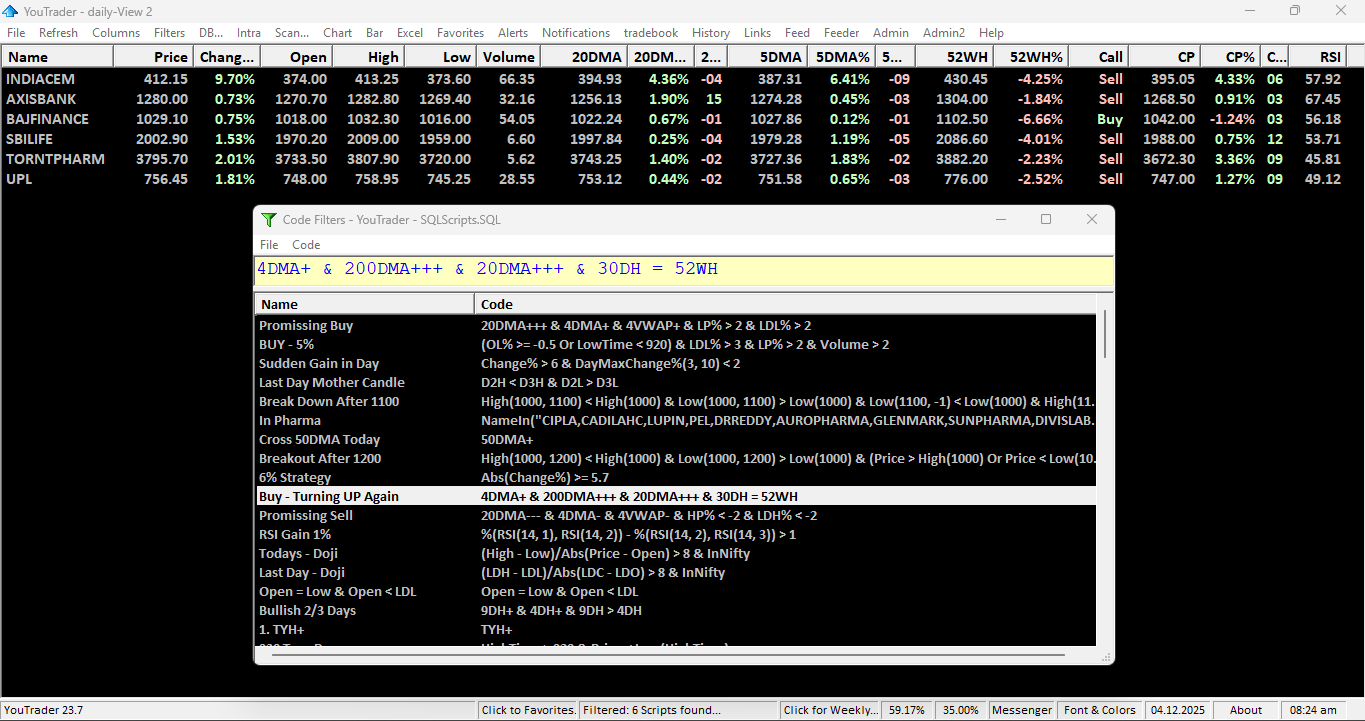Click the Click for Weekly status button
Viewport: 1365px width, 721px height.
[830, 710]
